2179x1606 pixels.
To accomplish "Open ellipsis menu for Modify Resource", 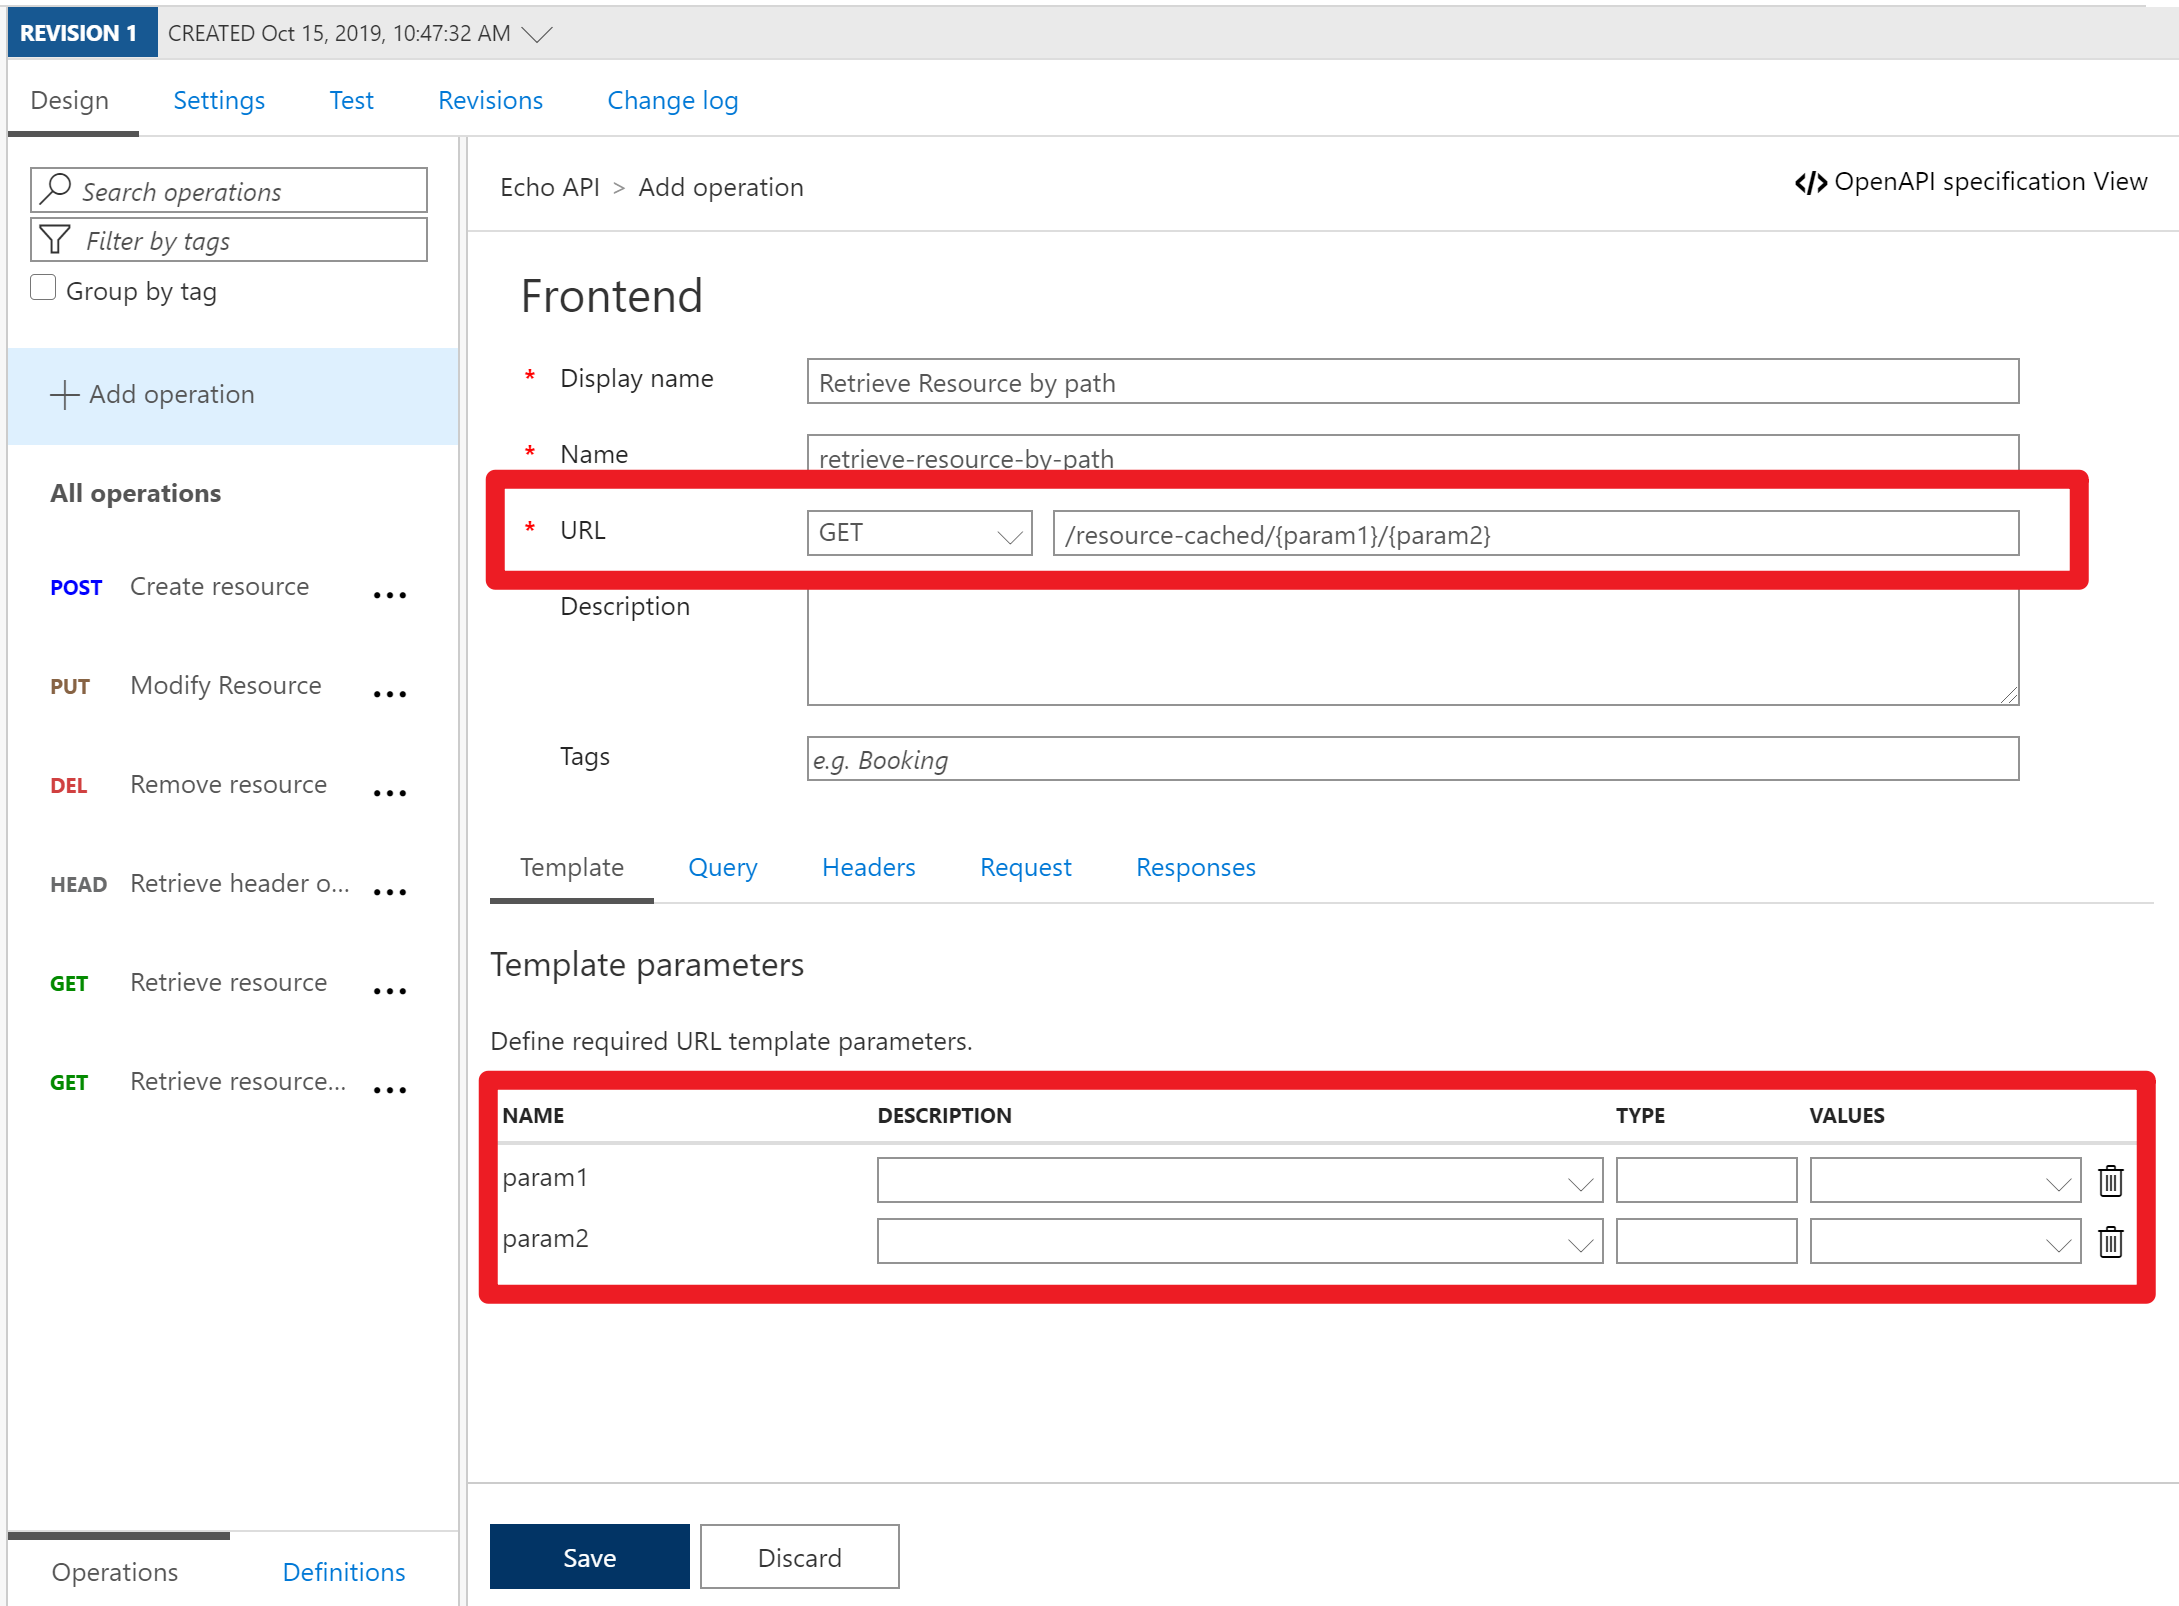I will pyautogui.click(x=389, y=694).
